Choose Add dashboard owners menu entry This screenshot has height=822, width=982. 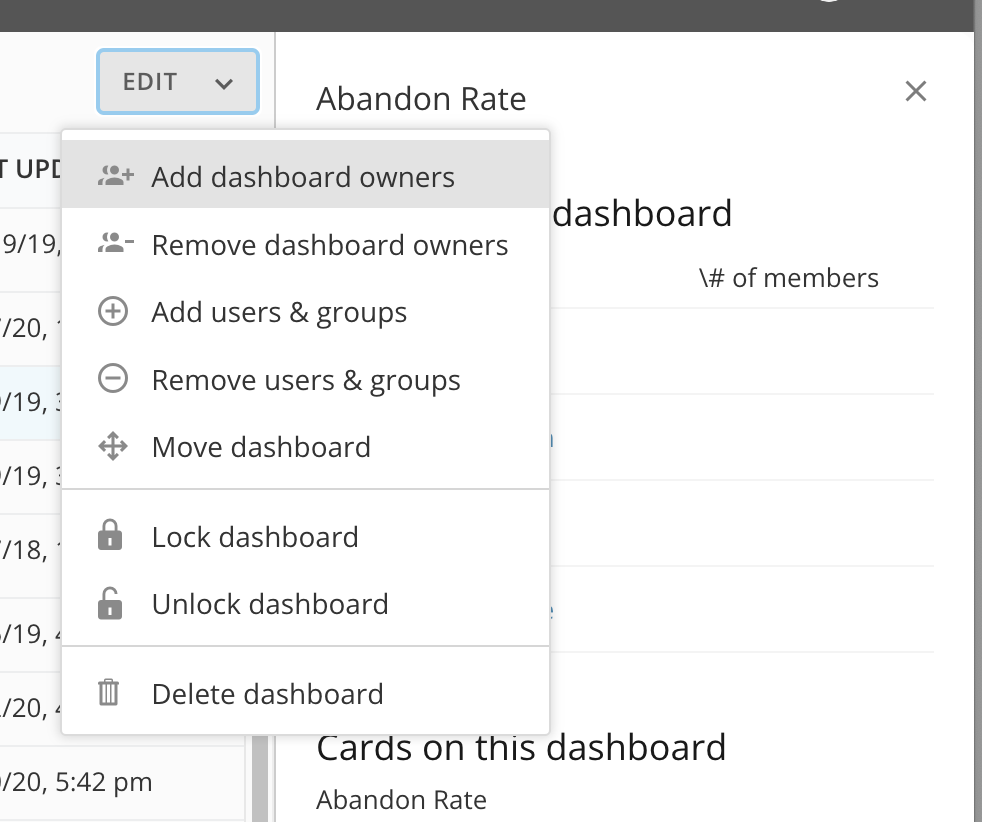click(x=306, y=174)
